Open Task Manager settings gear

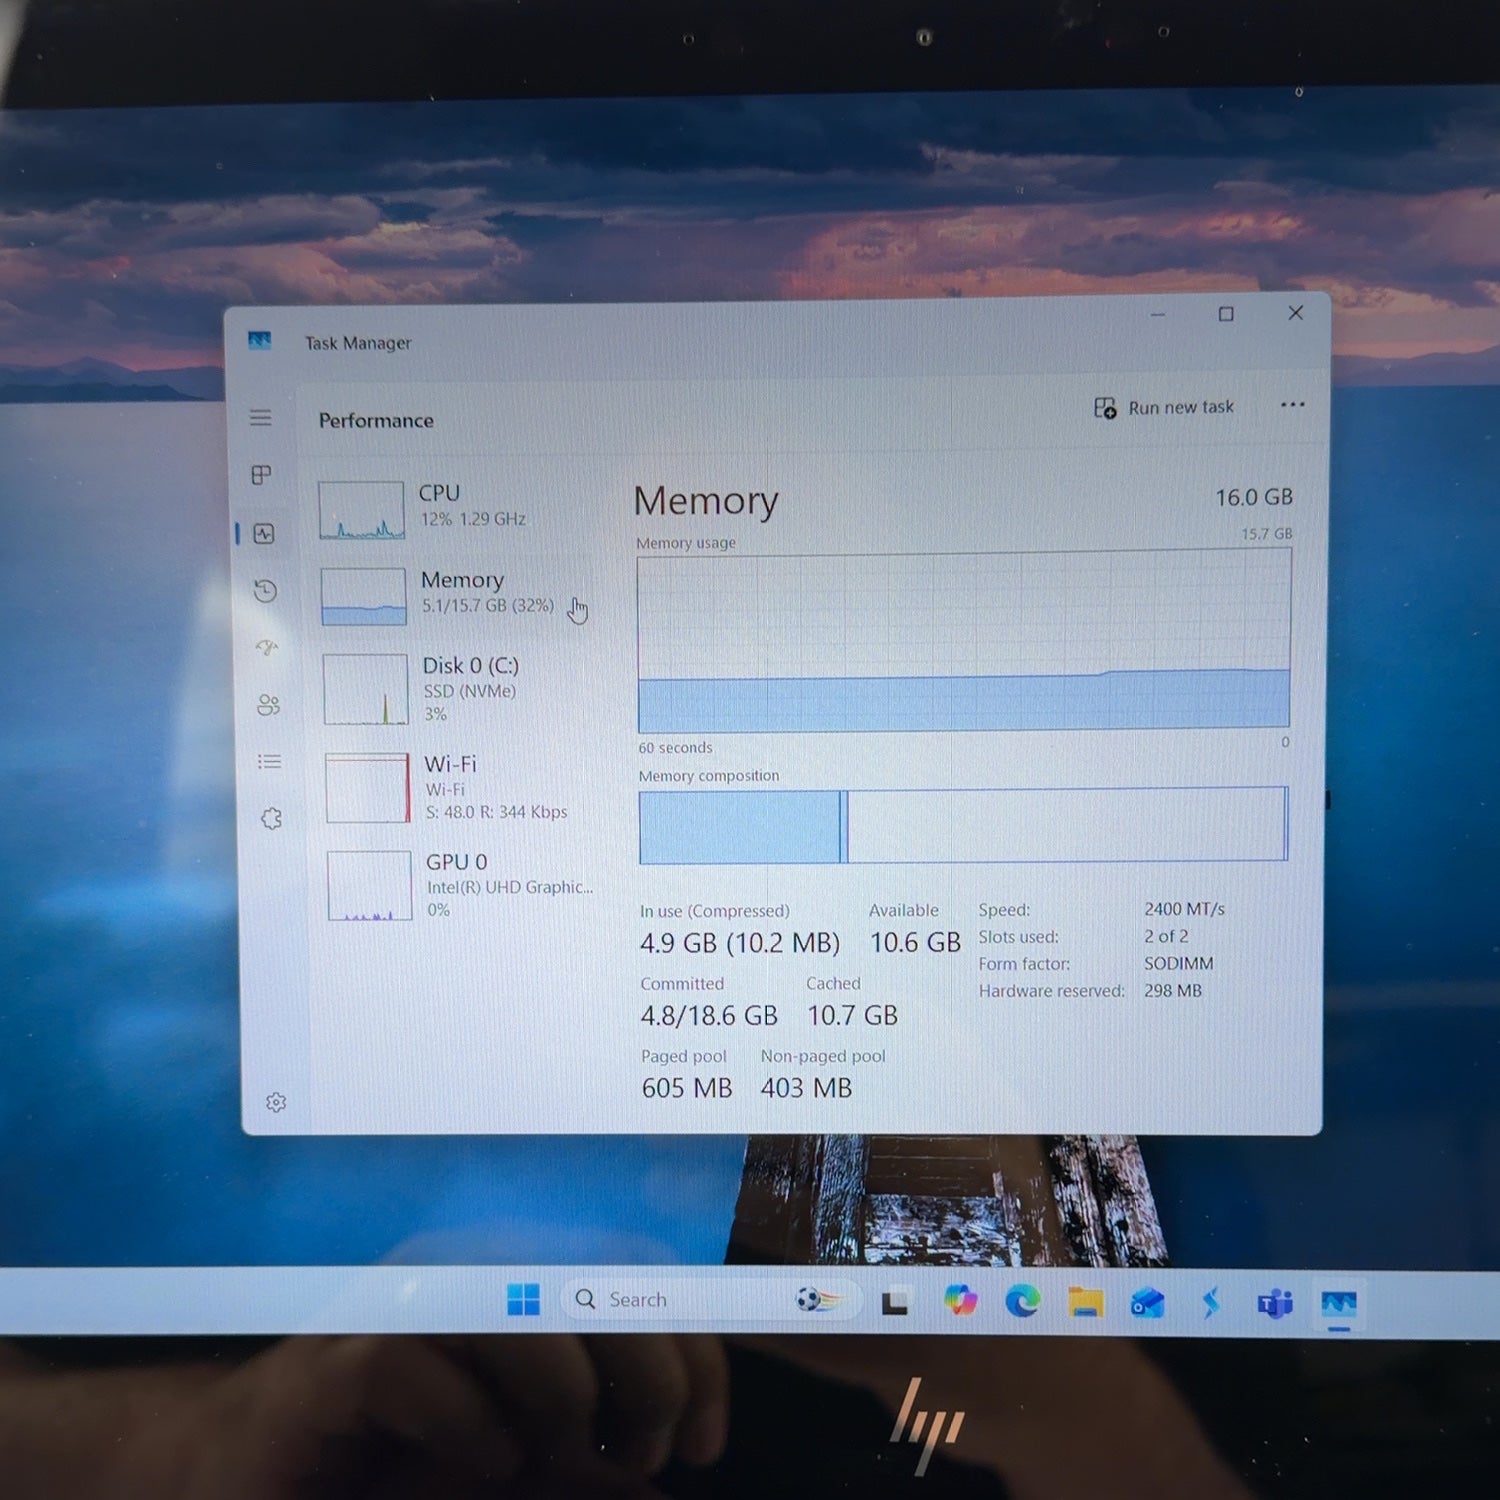click(276, 1102)
